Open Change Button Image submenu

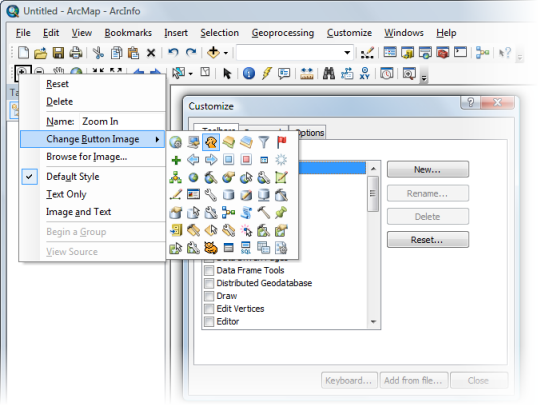(93, 139)
